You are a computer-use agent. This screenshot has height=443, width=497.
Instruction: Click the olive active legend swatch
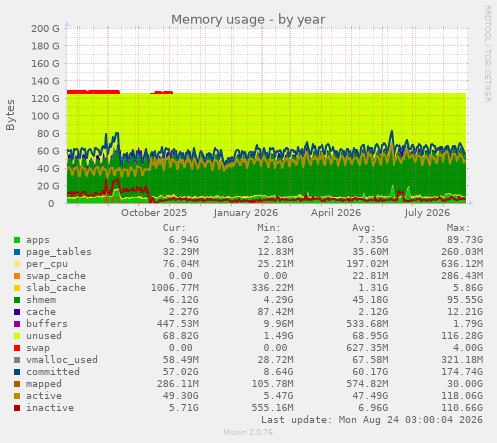pyautogui.click(x=17, y=396)
